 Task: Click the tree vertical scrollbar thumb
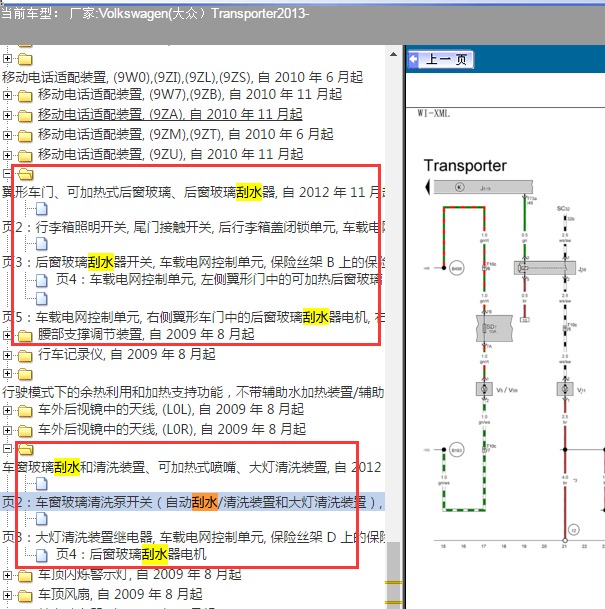click(x=393, y=575)
